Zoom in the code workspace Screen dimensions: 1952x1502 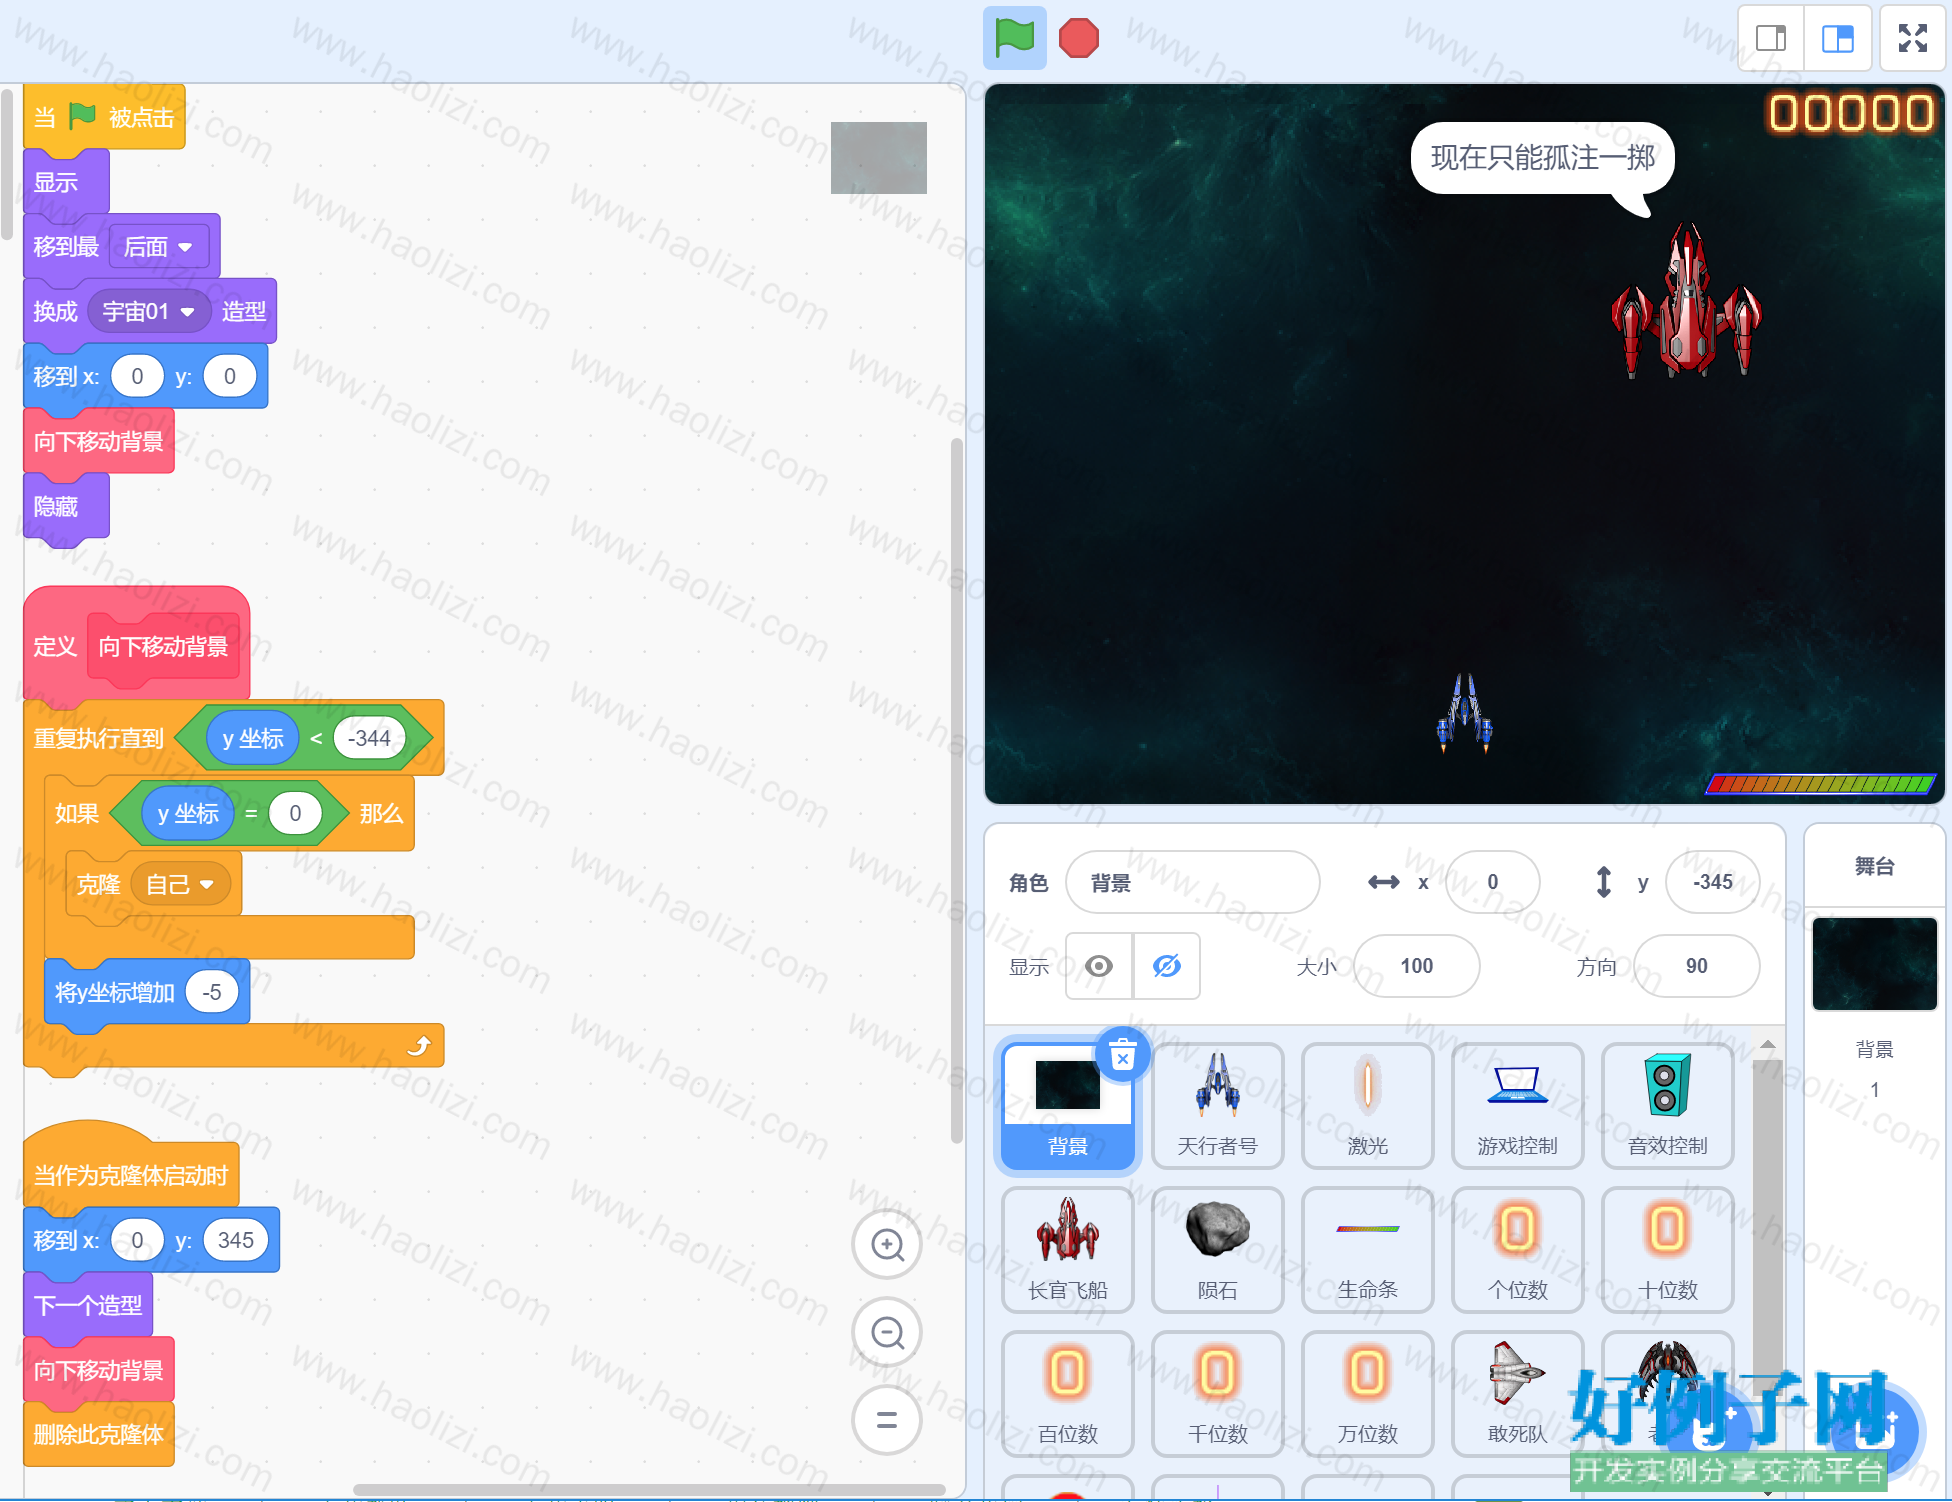[x=887, y=1245]
